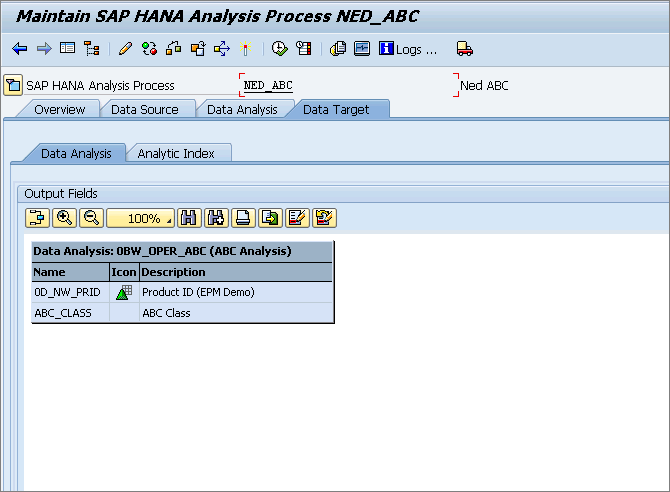Click the Ned ABC description text

[x=484, y=85]
